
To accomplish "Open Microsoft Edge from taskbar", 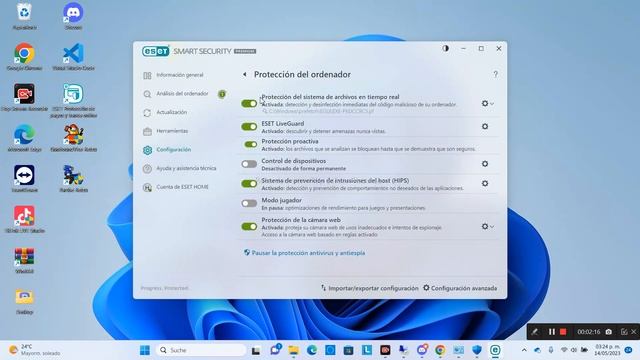I will pos(312,350).
